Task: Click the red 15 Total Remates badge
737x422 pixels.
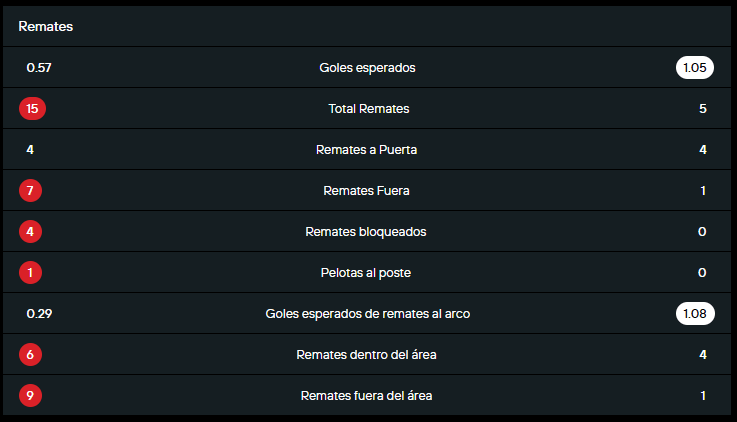Action: tap(32, 108)
